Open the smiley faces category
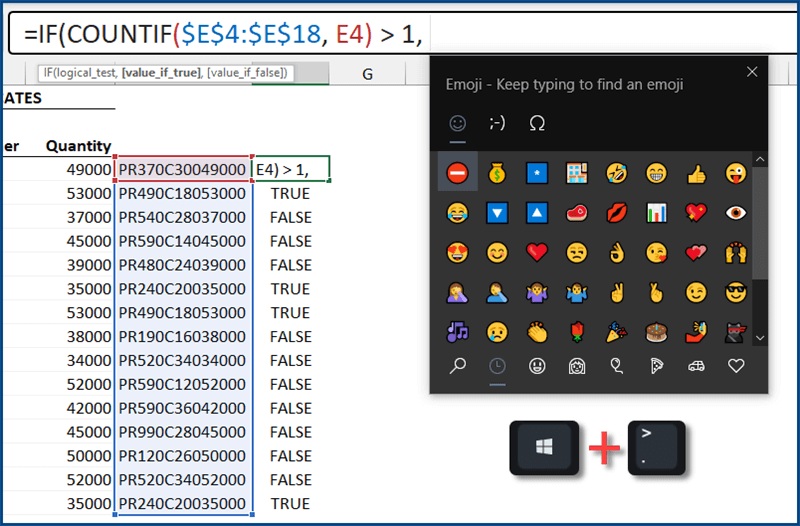Screen dimensions: 800x526 [537, 366]
